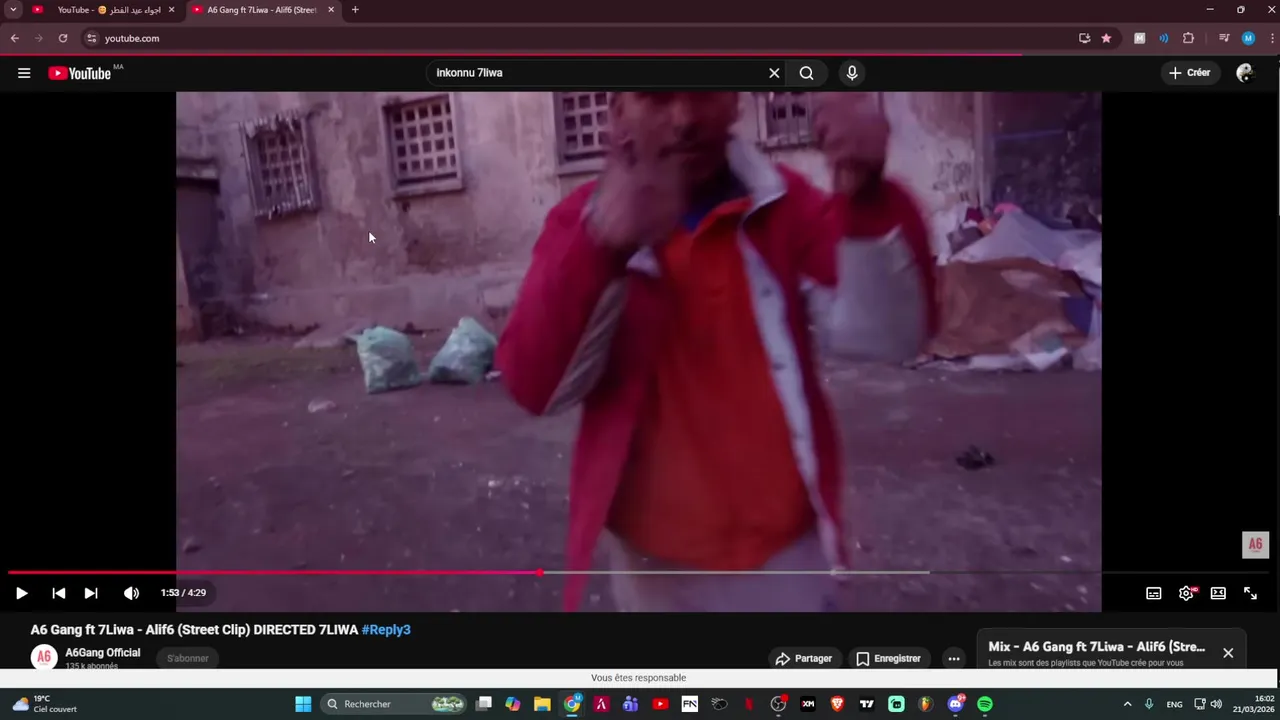Open the Créer menu
This screenshot has height=720, width=1280.
1190,73
